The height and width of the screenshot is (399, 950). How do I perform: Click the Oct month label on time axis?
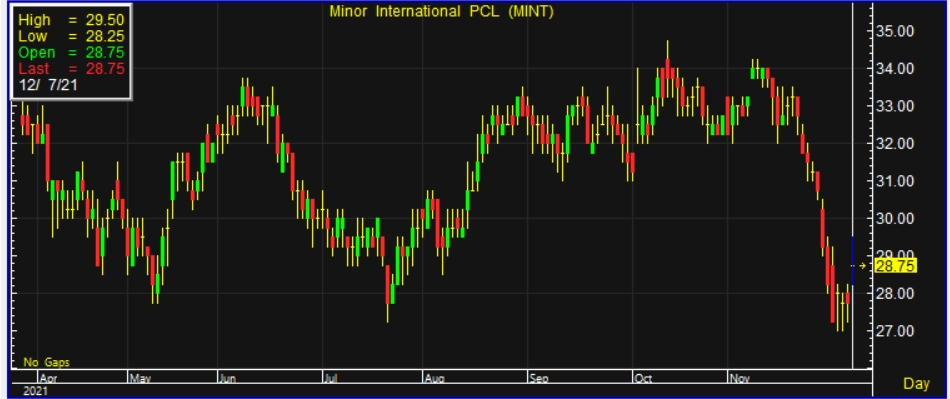point(643,378)
